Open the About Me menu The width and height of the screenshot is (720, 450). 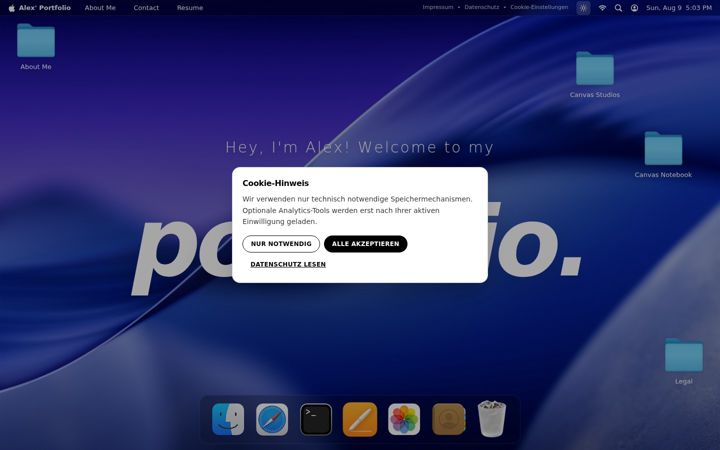pyautogui.click(x=100, y=8)
